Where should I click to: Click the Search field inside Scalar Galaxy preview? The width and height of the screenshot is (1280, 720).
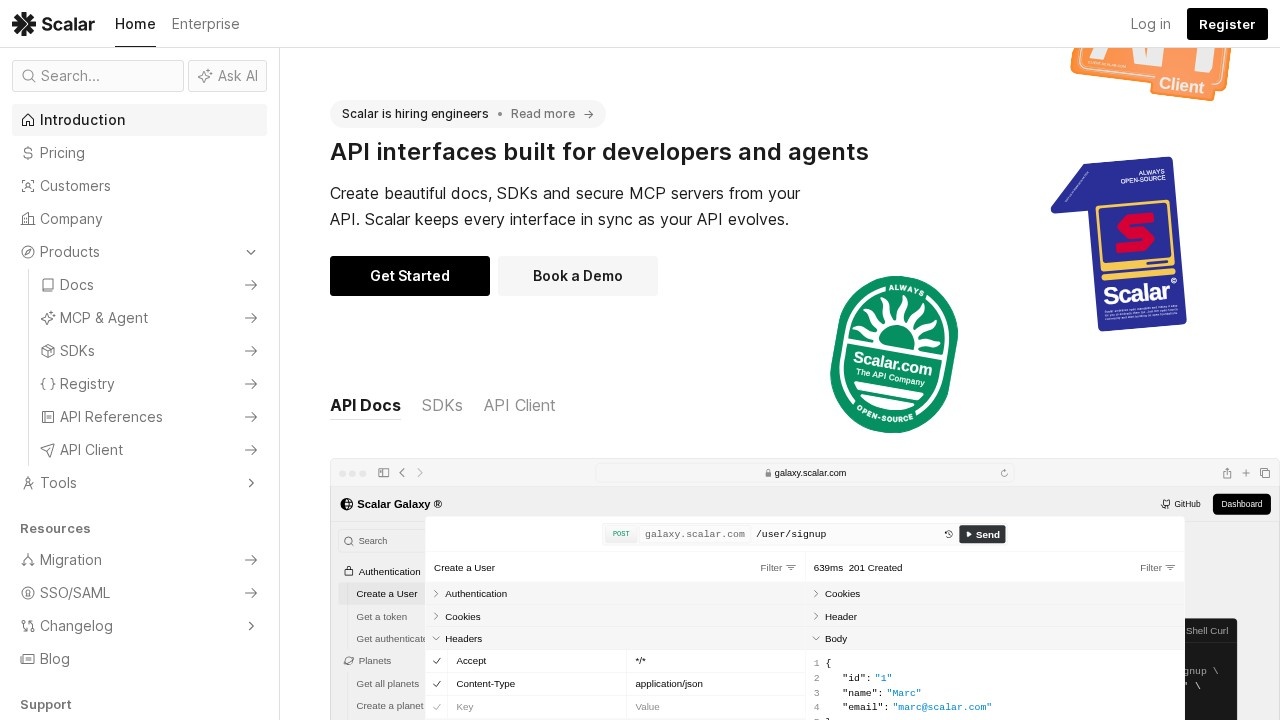point(381,541)
